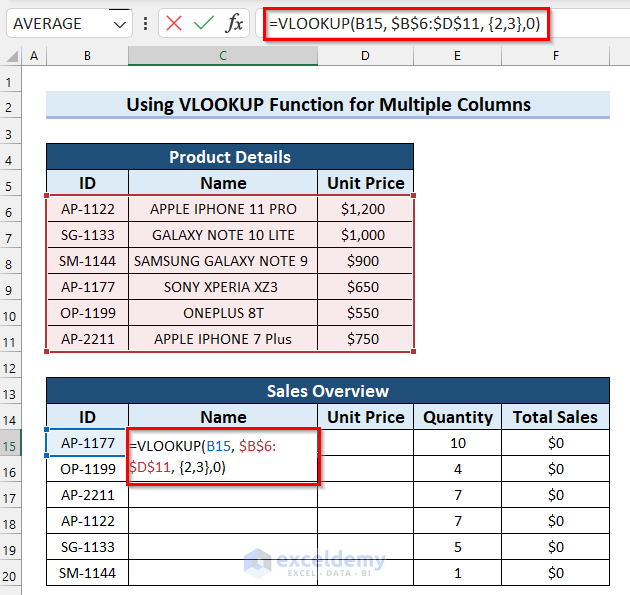This screenshot has width=630, height=595.
Task: Click the Name header in Product Details
Action: [223, 183]
